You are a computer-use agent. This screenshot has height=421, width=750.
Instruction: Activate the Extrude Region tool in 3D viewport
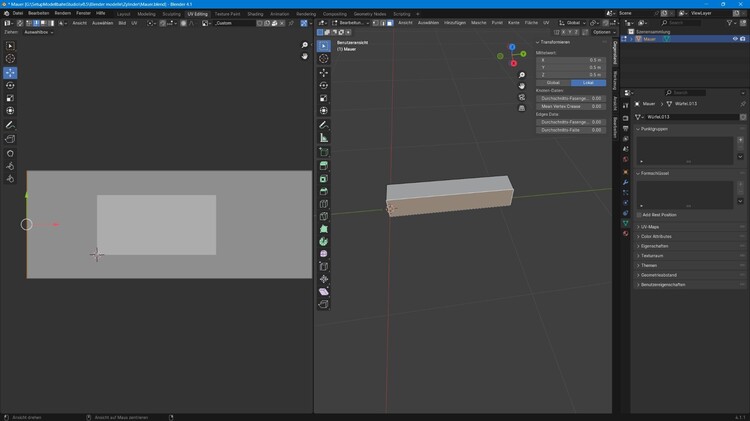click(324, 165)
